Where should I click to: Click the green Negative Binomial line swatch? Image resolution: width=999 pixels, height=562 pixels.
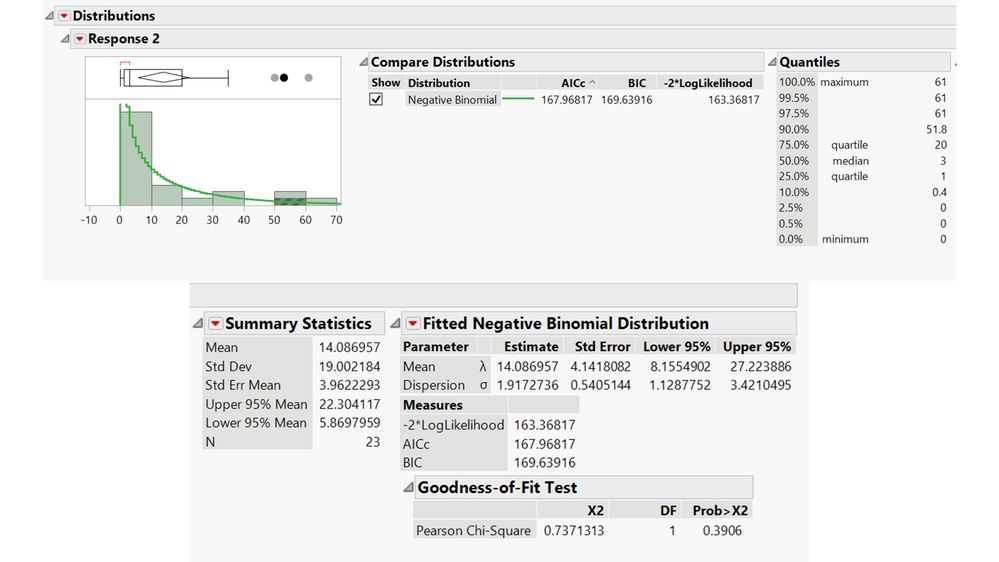[518, 100]
